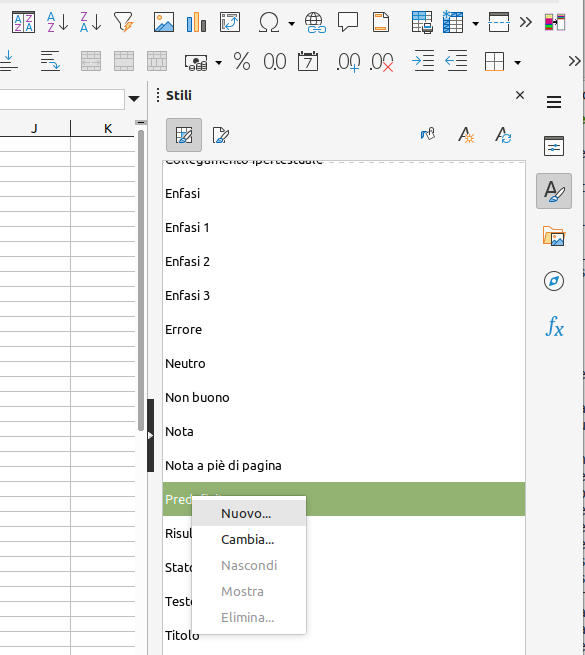585x655 pixels.
Task: Format as currency icon
Action: coord(196,62)
